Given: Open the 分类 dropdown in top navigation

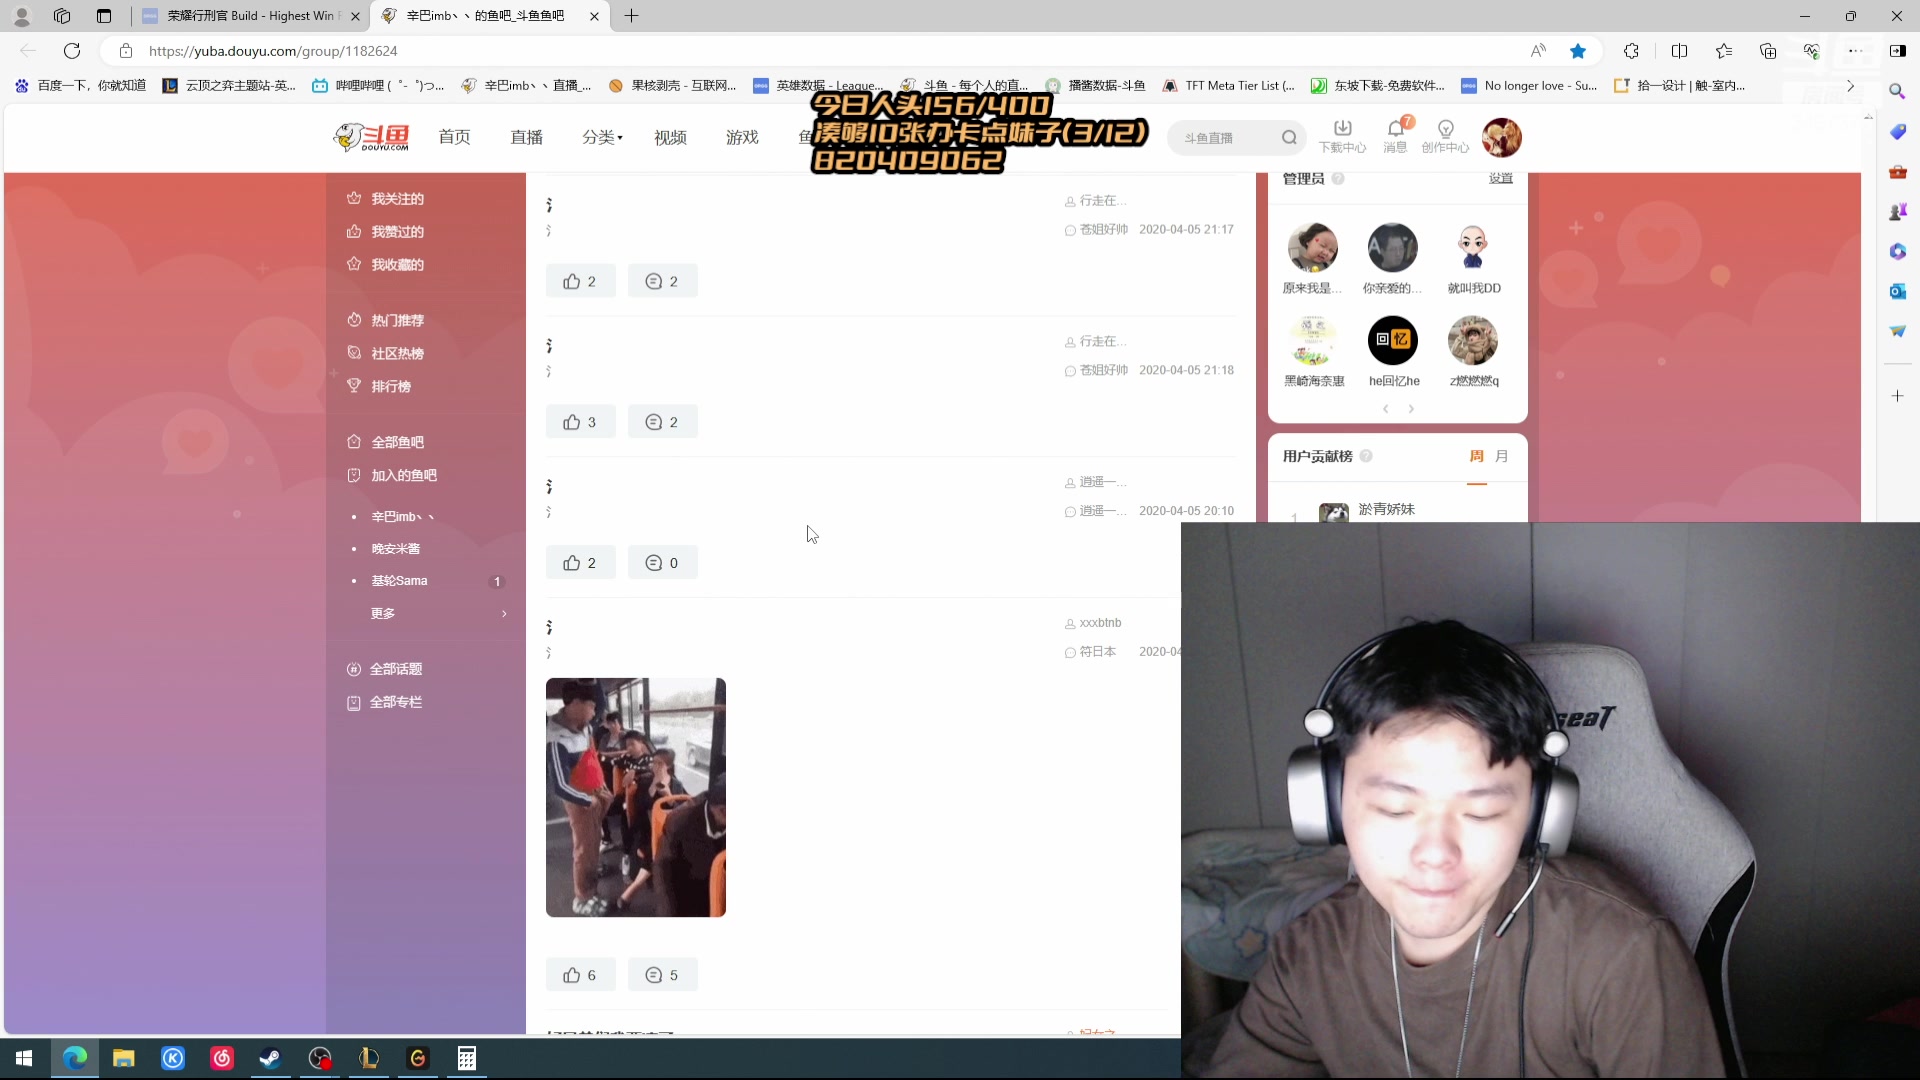Looking at the screenshot, I should (x=601, y=137).
